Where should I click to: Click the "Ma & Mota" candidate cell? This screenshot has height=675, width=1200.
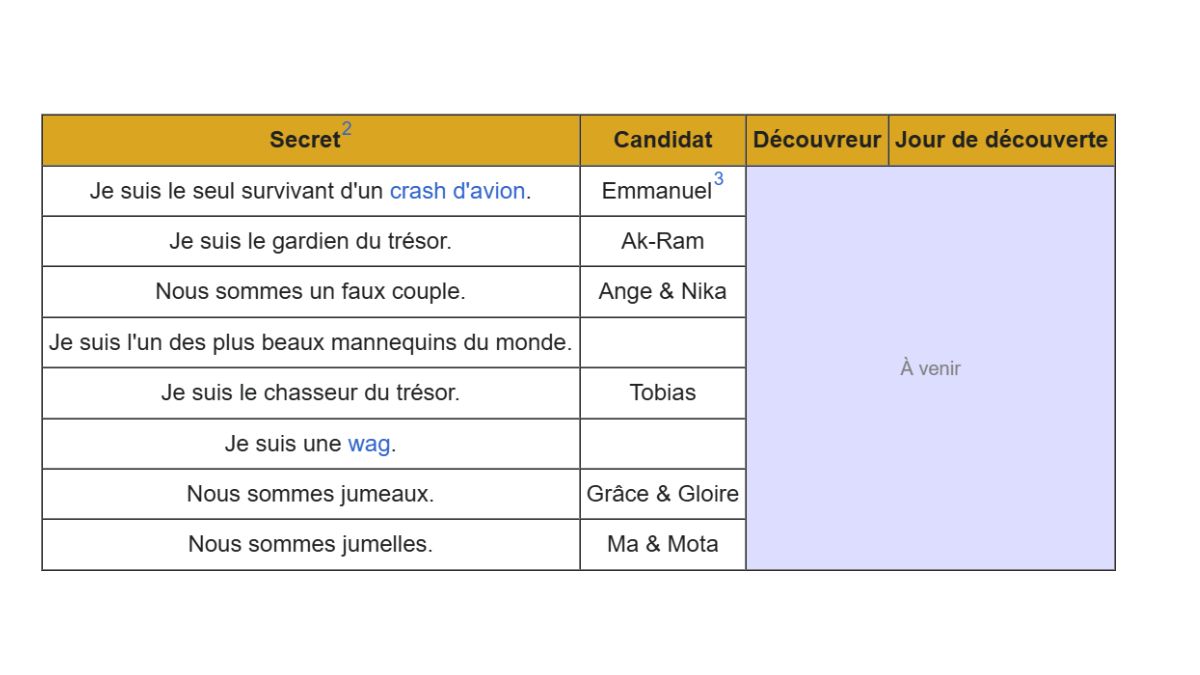coord(663,544)
